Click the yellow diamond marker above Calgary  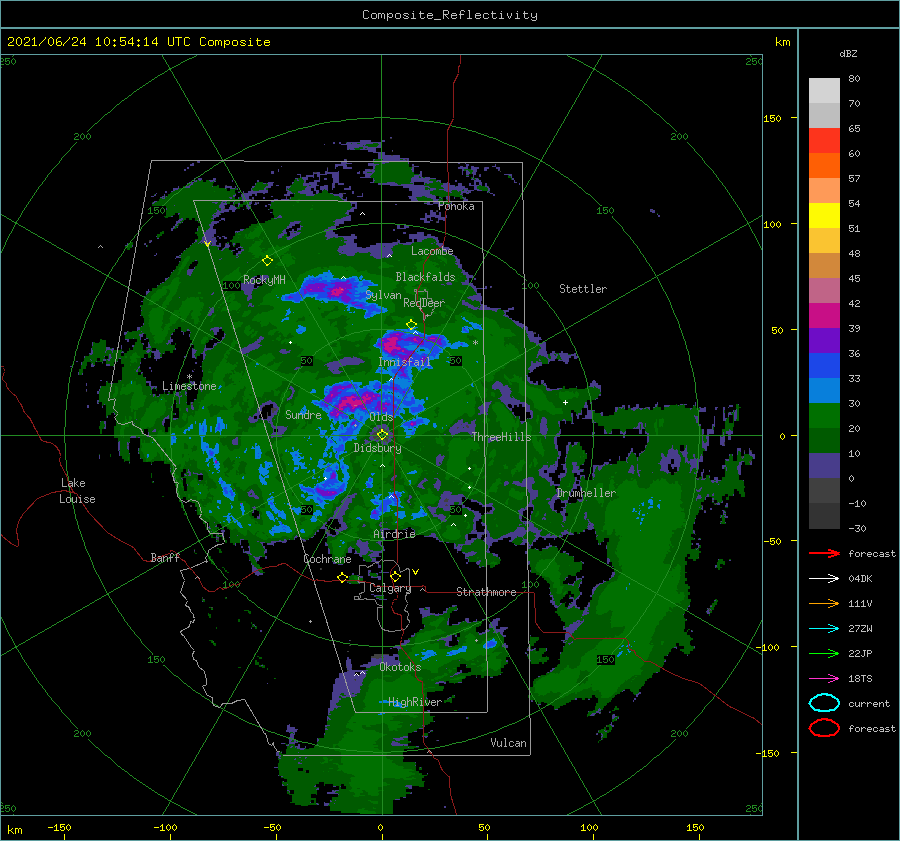pyautogui.click(x=395, y=576)
